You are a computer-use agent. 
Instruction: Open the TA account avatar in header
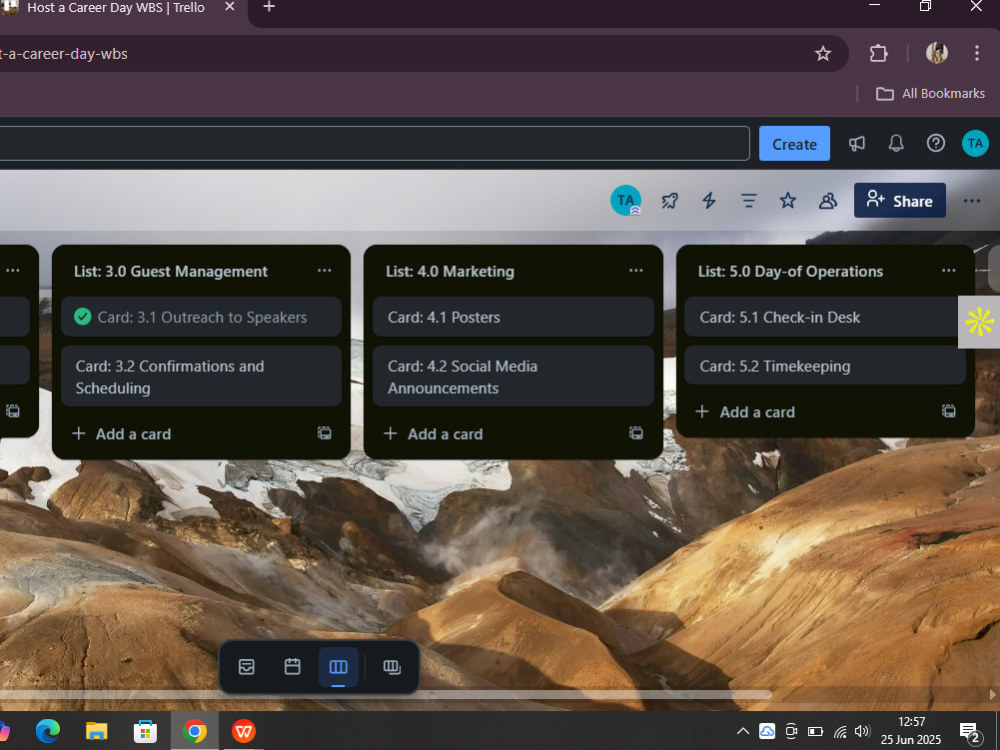[975, 143]
